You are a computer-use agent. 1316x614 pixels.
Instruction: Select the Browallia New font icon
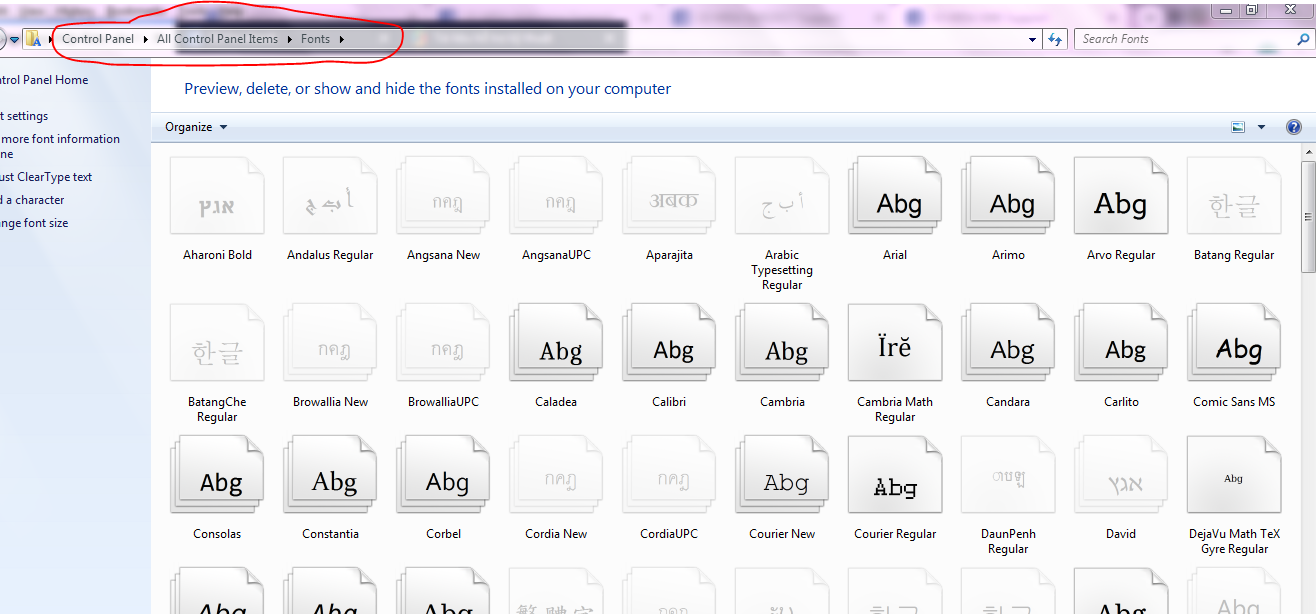click(x=330, y=344)
